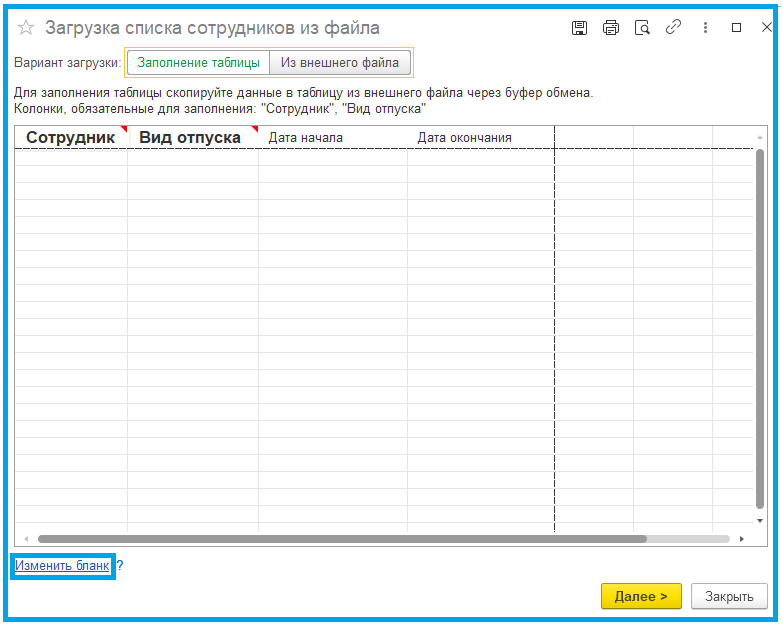The image size is (783, 625).
Task: Select the Заполнение таблицы loading option
Action: (x=198, y=63)
